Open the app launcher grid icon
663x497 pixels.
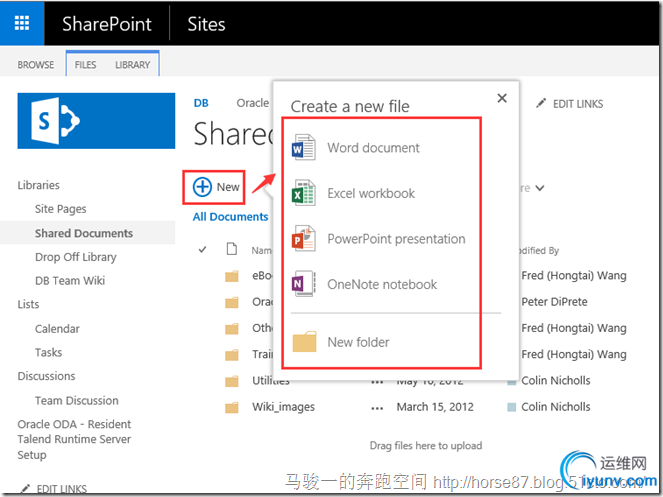click(x=22, y=23)
